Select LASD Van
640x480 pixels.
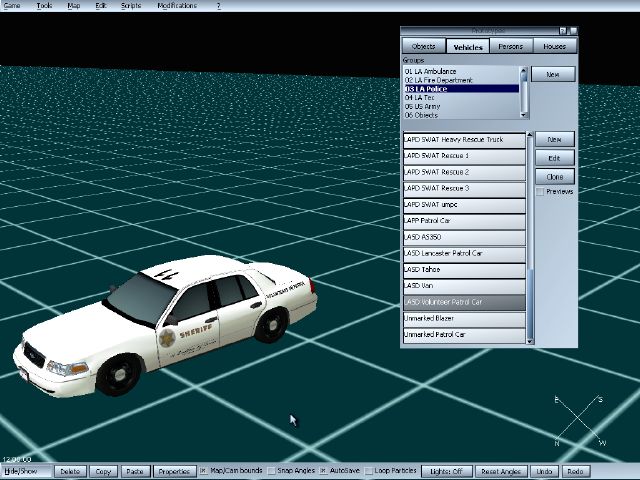(x=464, y=286)
